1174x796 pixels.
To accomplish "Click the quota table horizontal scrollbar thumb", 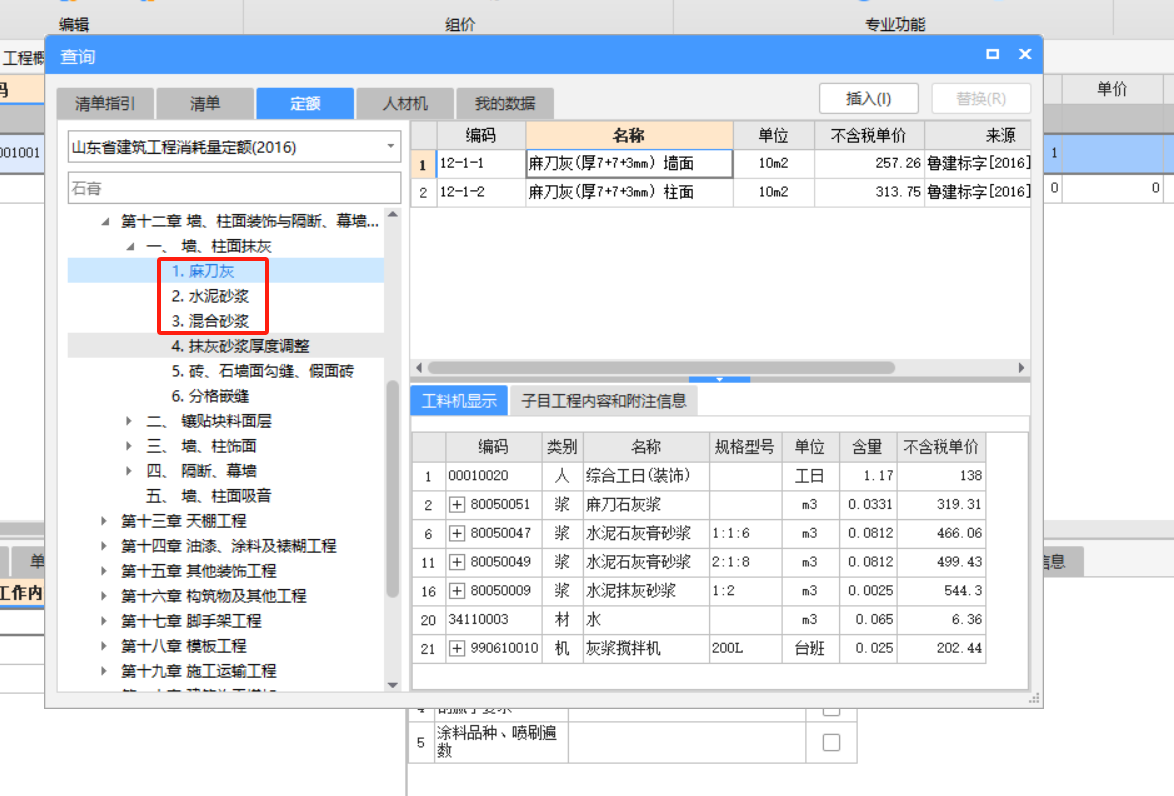I will [x=661, y=368].
